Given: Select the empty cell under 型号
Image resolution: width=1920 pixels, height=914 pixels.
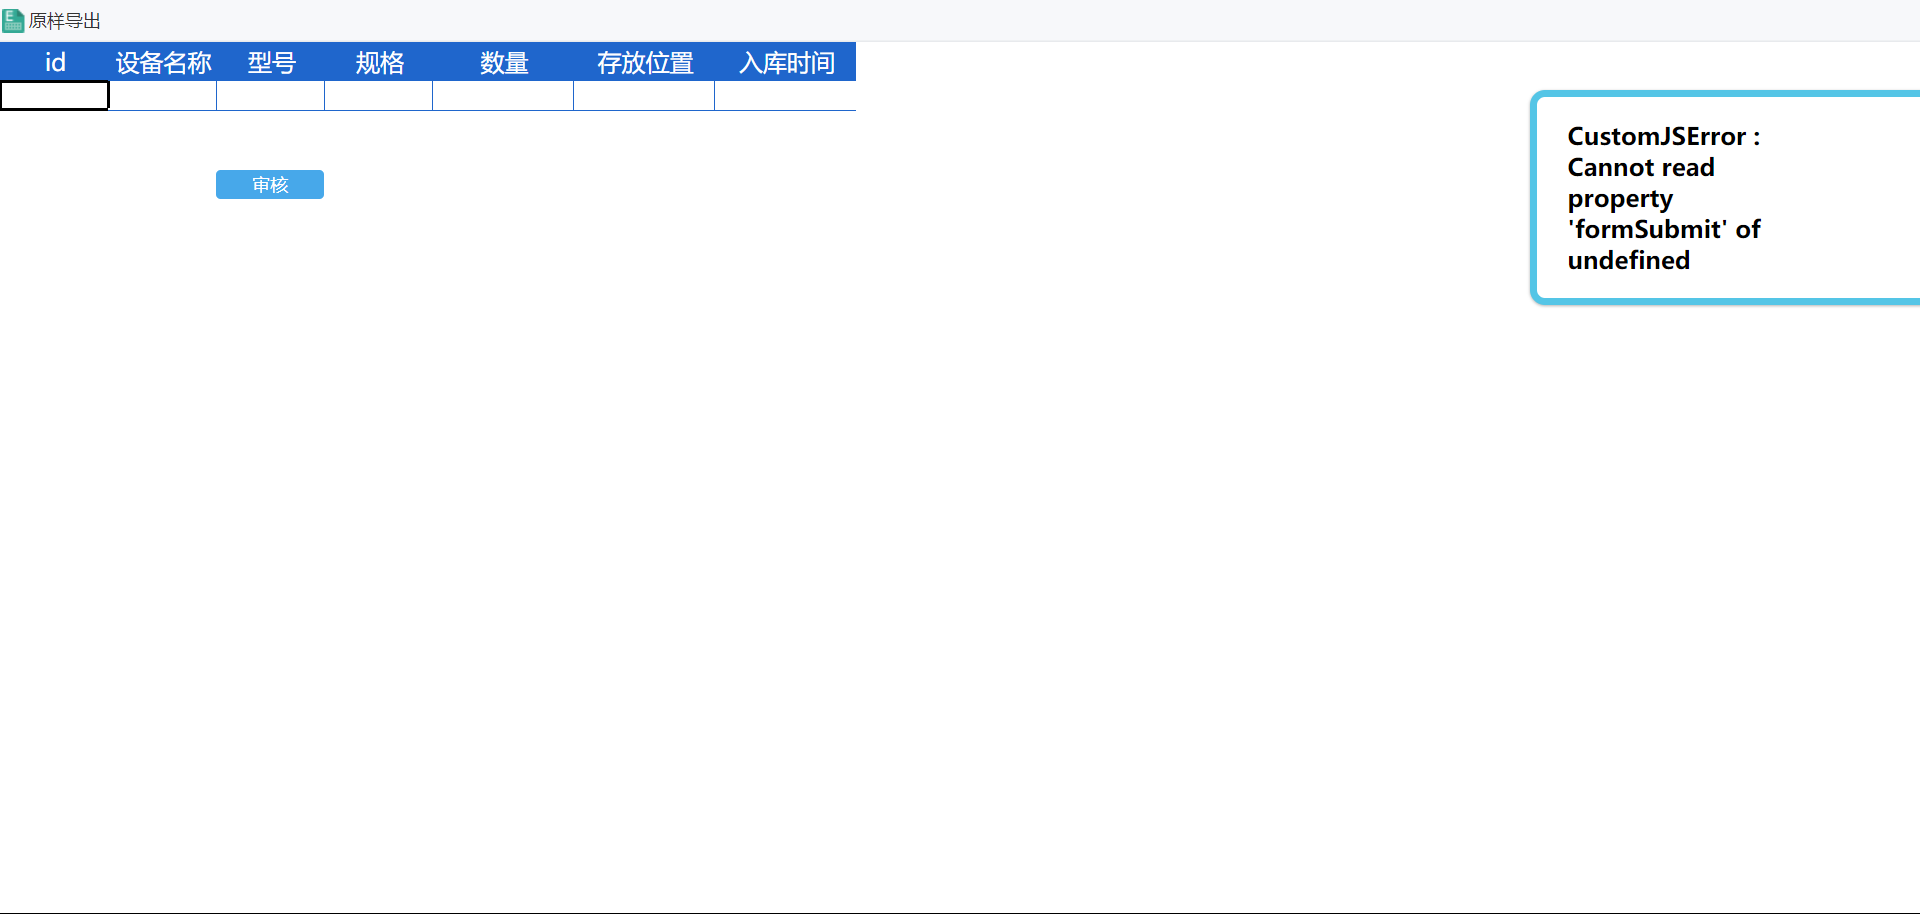Looking at the screenshot, I should tap(271, 96).
